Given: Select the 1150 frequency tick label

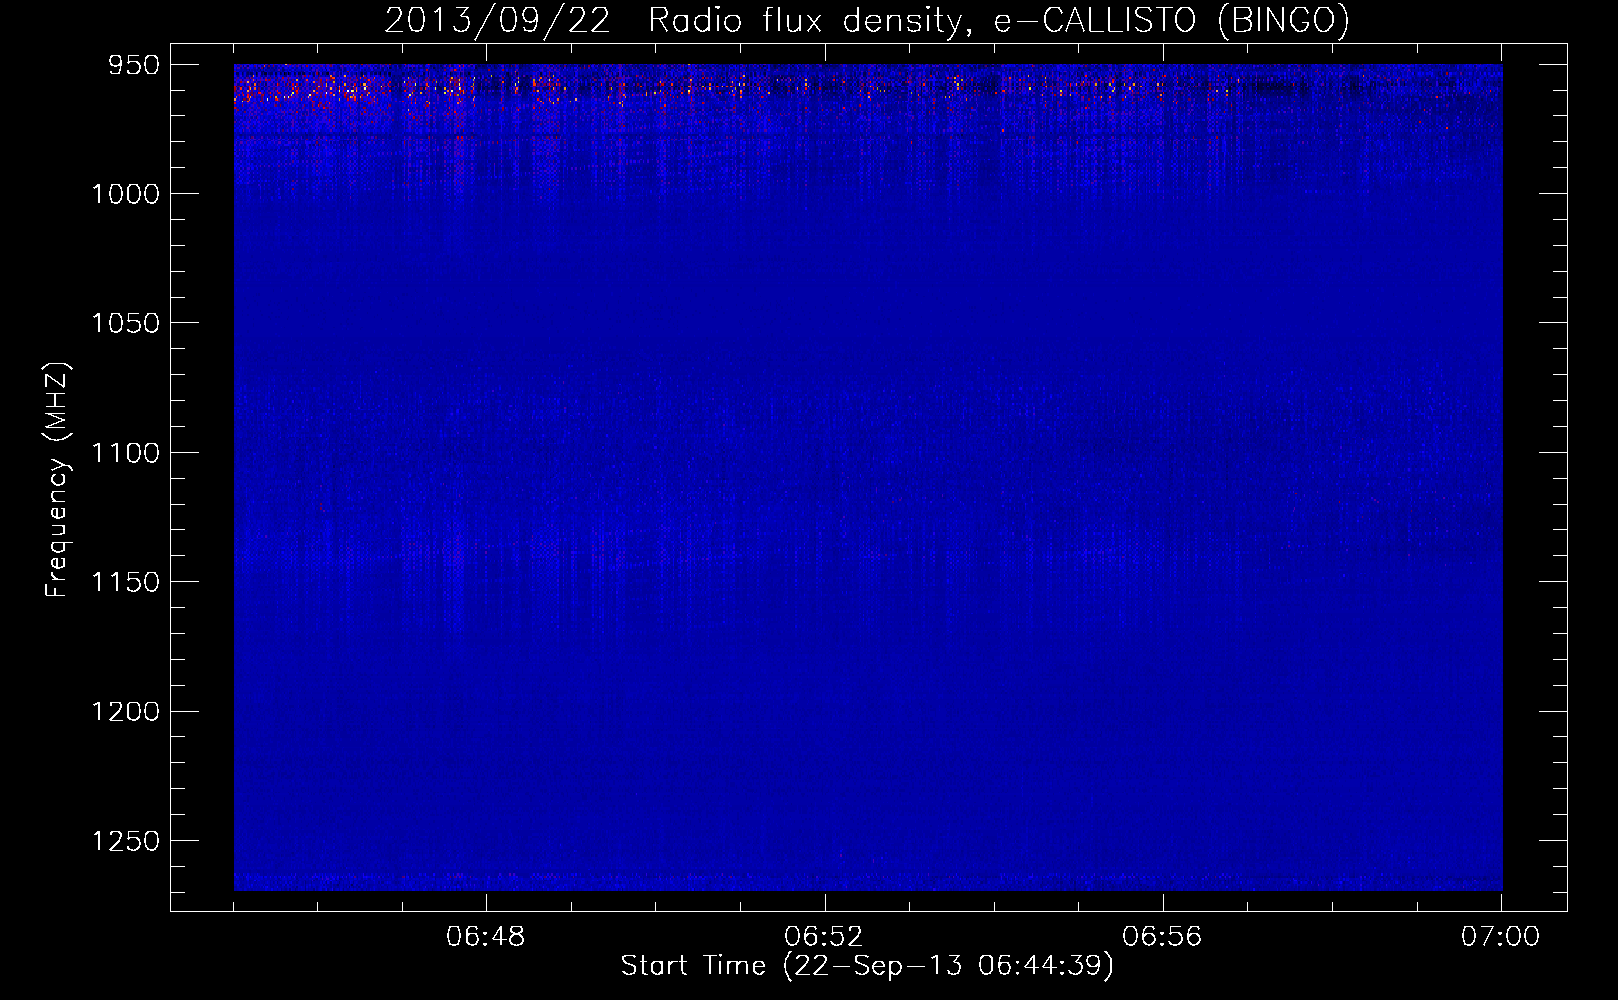Looking at the screenshot, I should click(x=126, y=582).
